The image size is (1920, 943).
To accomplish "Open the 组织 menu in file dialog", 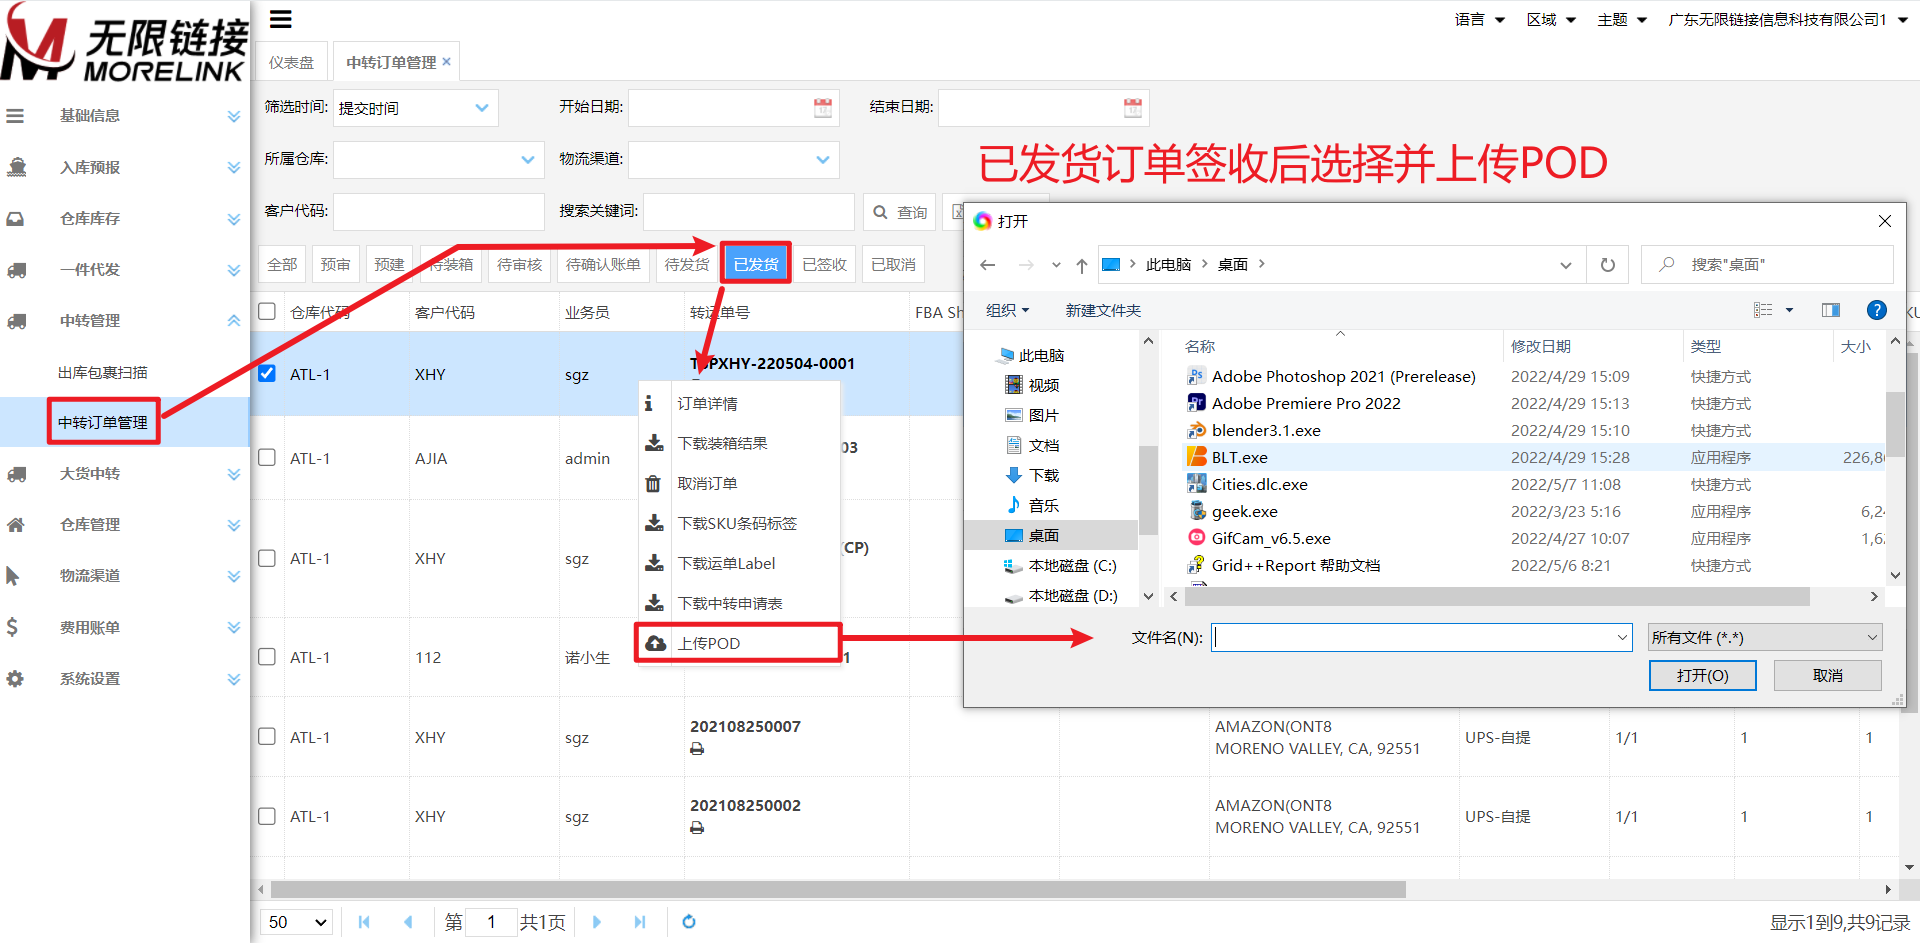I will point(1007,310).
